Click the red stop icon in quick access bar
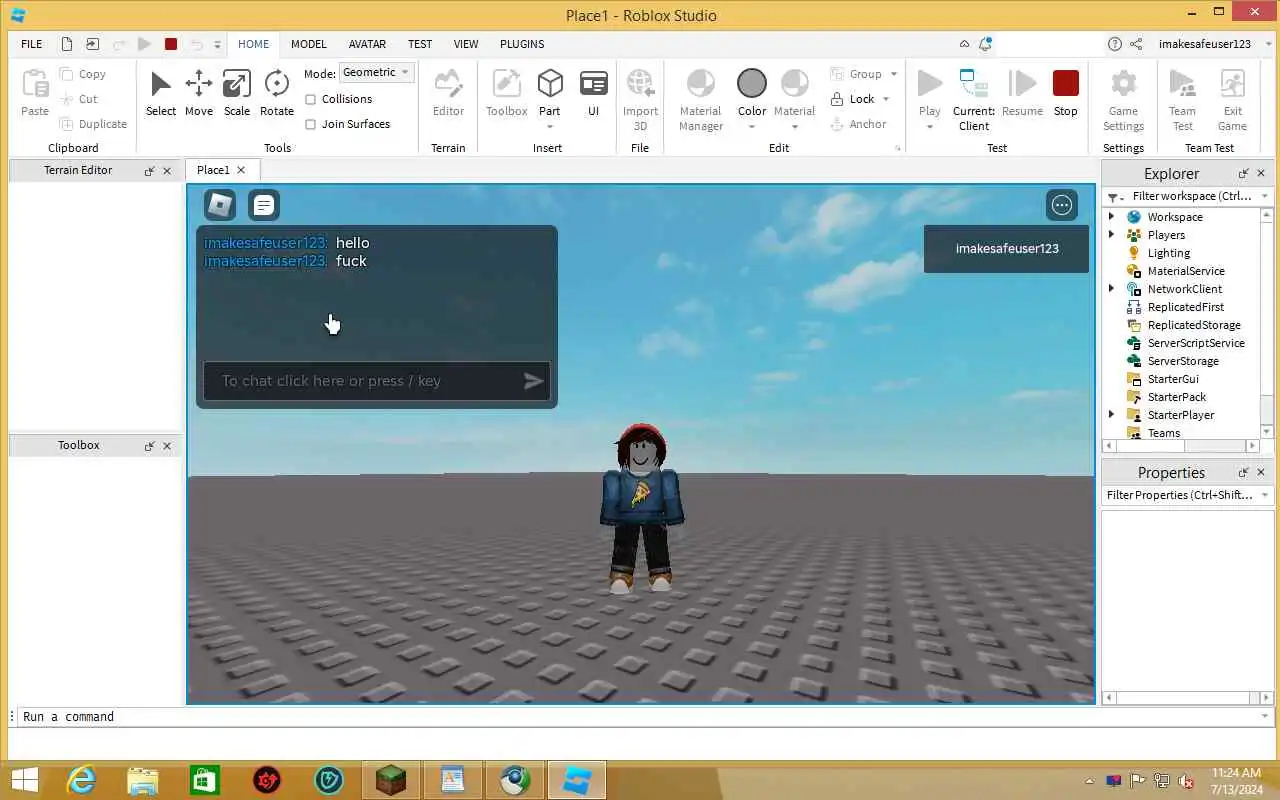The image size is (1280, 800). pyautogui.click(x=171, y=44)
